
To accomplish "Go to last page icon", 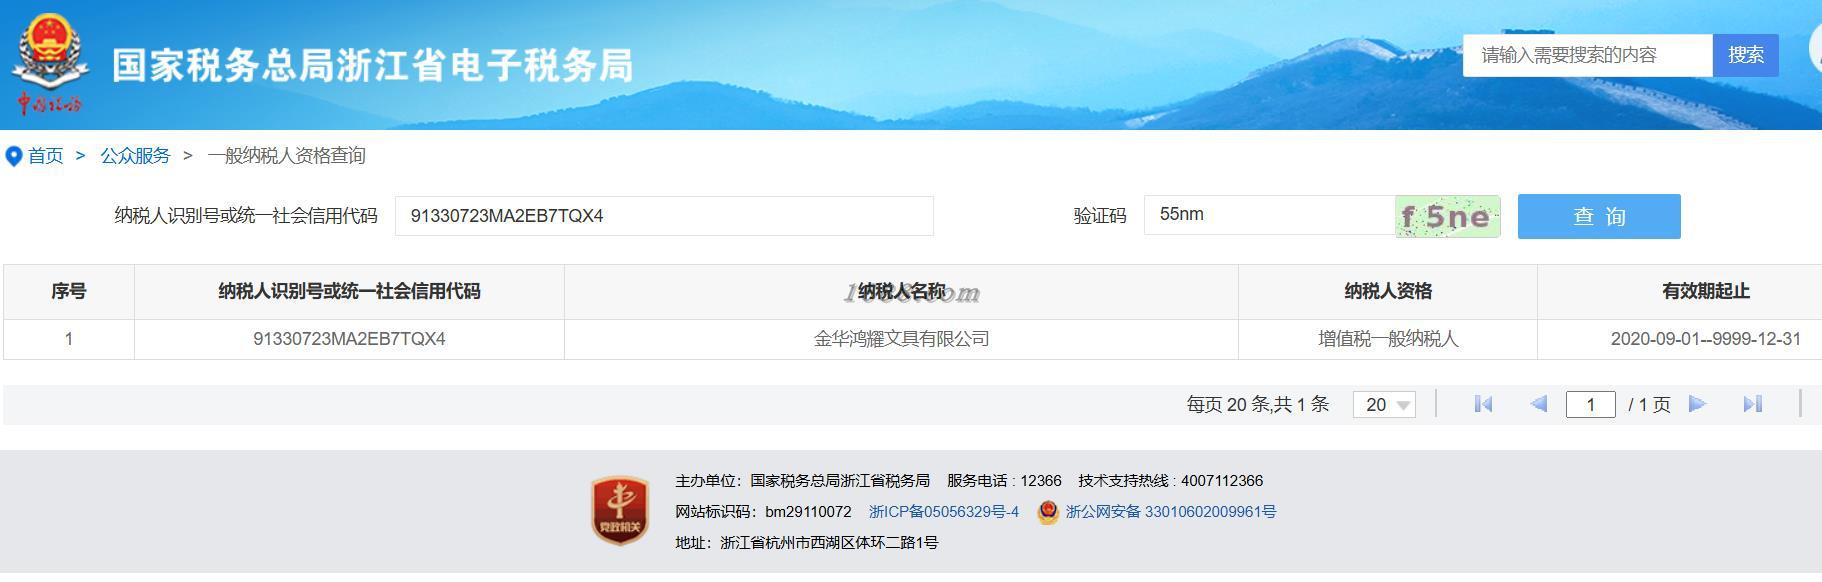I will point(1752,404).
